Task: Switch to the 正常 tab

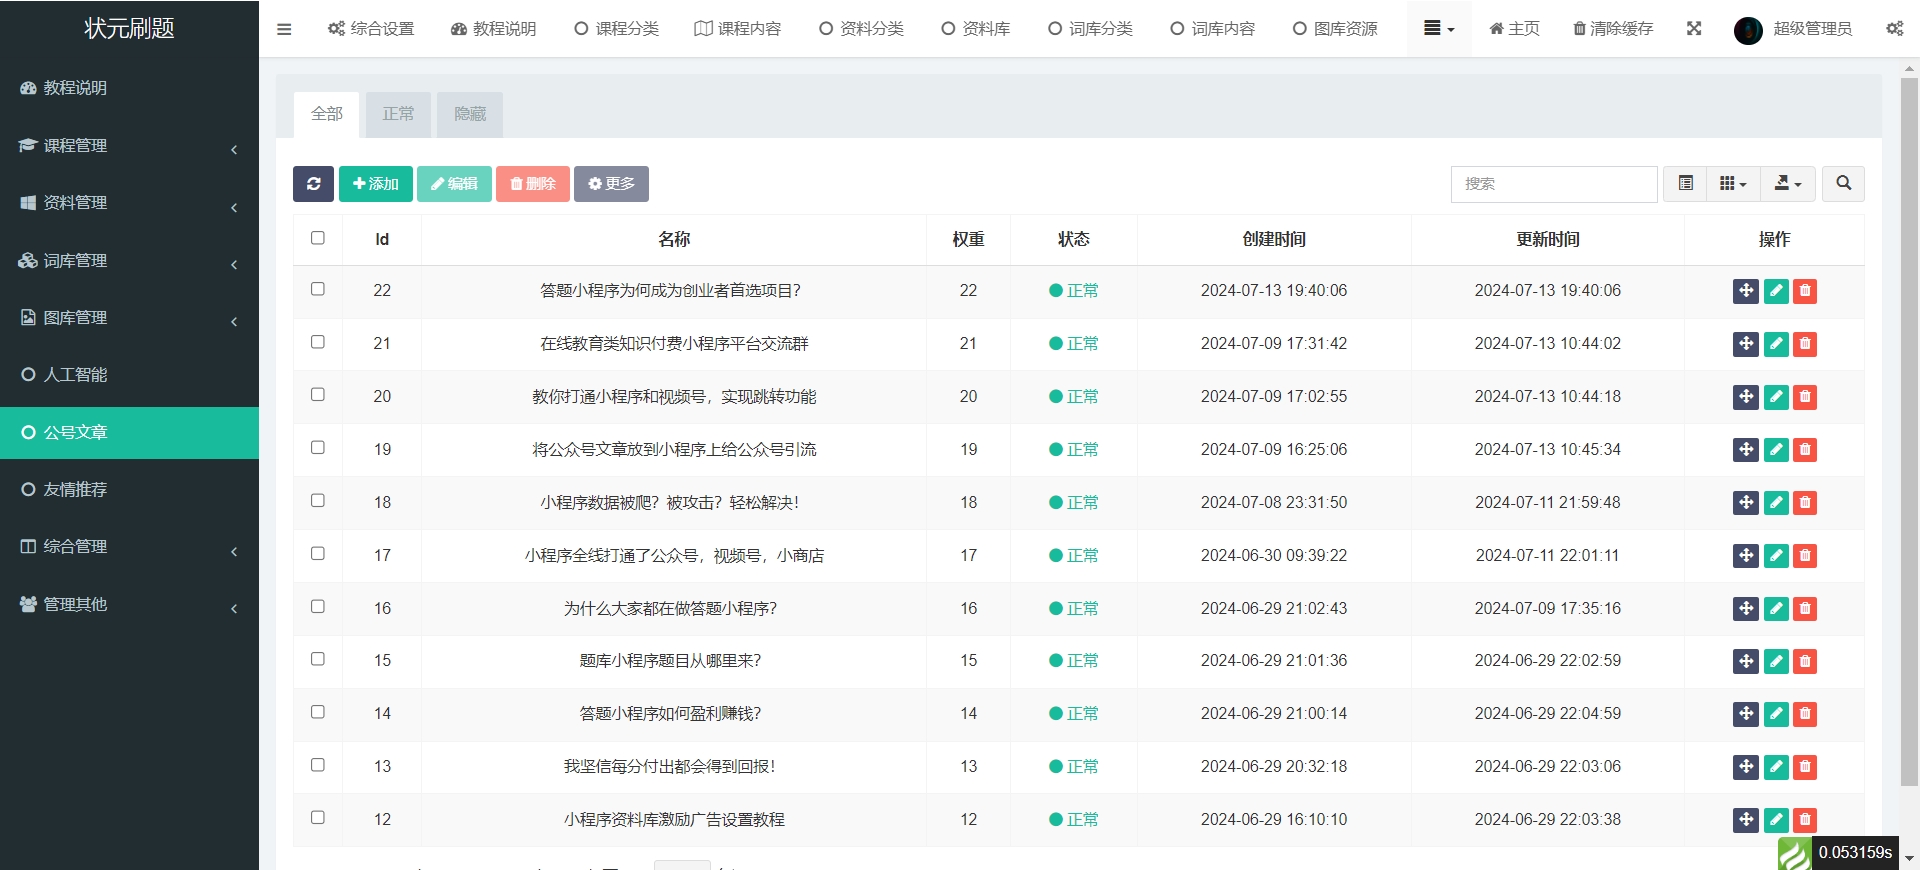Action: (x=398, y=115)
